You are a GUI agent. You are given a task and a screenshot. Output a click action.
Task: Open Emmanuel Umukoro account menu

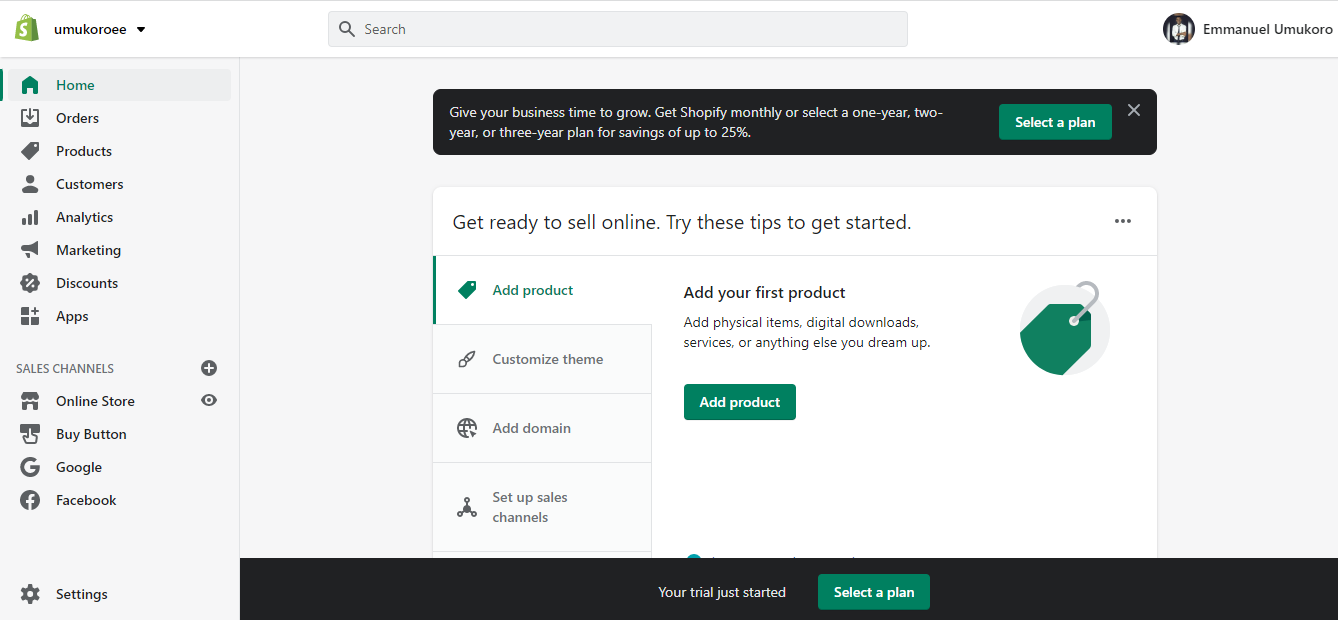point(1247,29)
